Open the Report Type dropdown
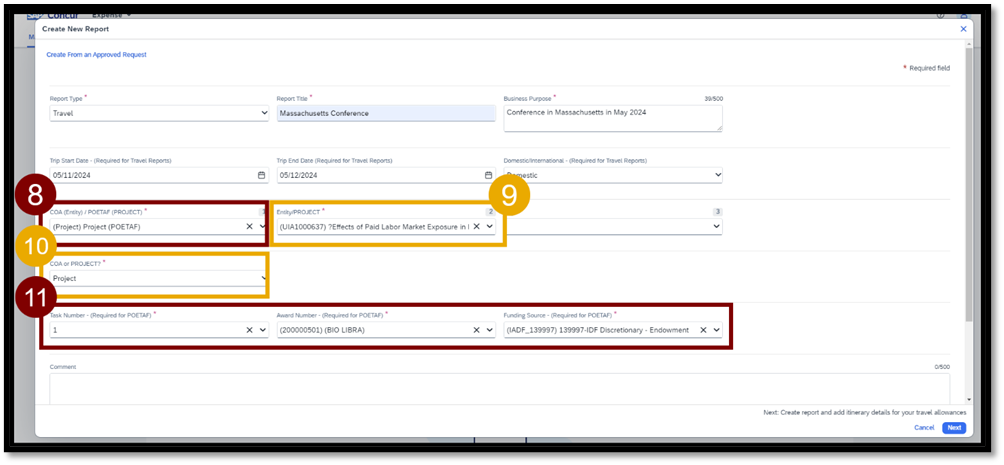This screenshot has width=1004, height=465. click(158, 113)
